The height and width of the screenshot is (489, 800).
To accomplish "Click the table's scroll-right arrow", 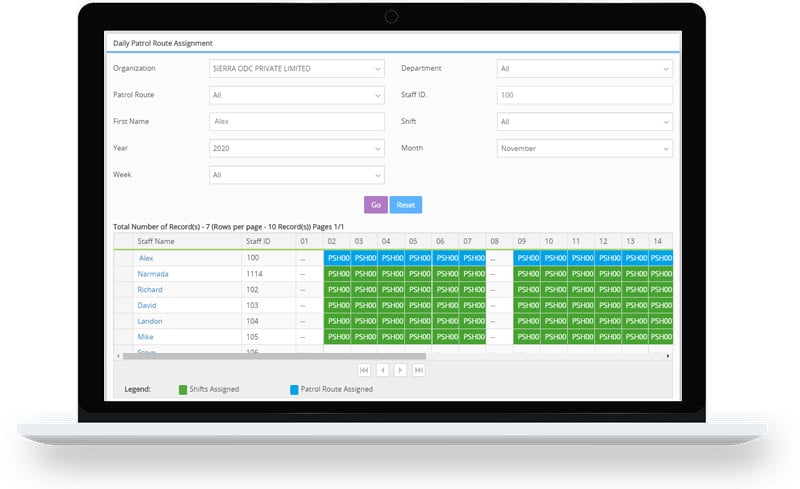I will [667, 355].
